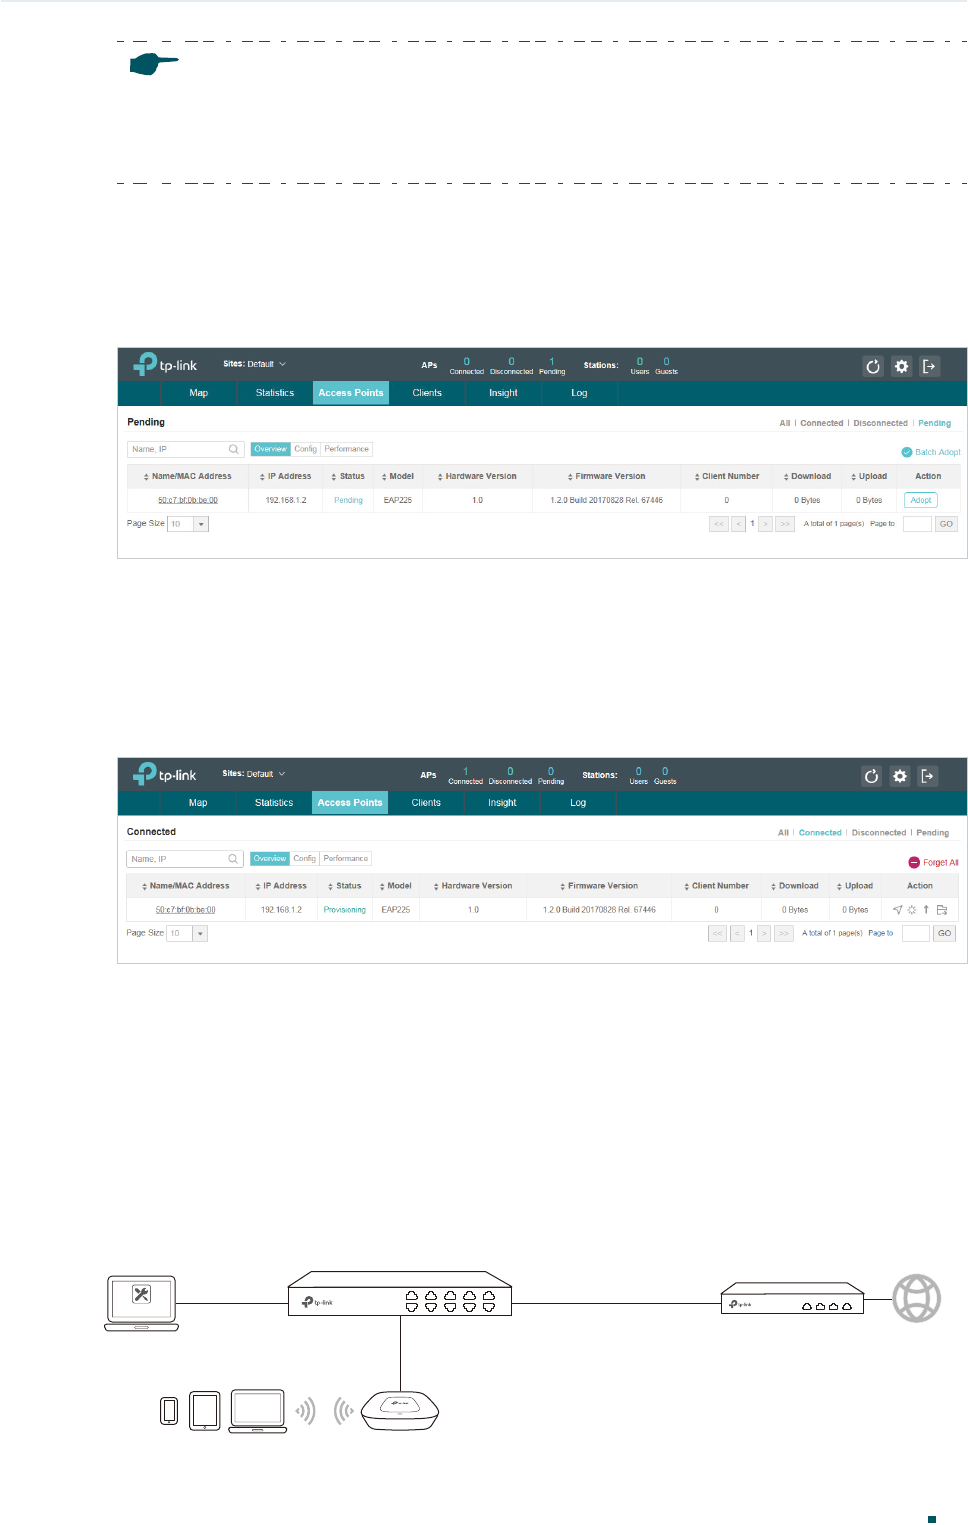This screenshot has height=1525, width=968.
Task: Click the Reboot icon in the Connected AP row
Action: (912, 910)
